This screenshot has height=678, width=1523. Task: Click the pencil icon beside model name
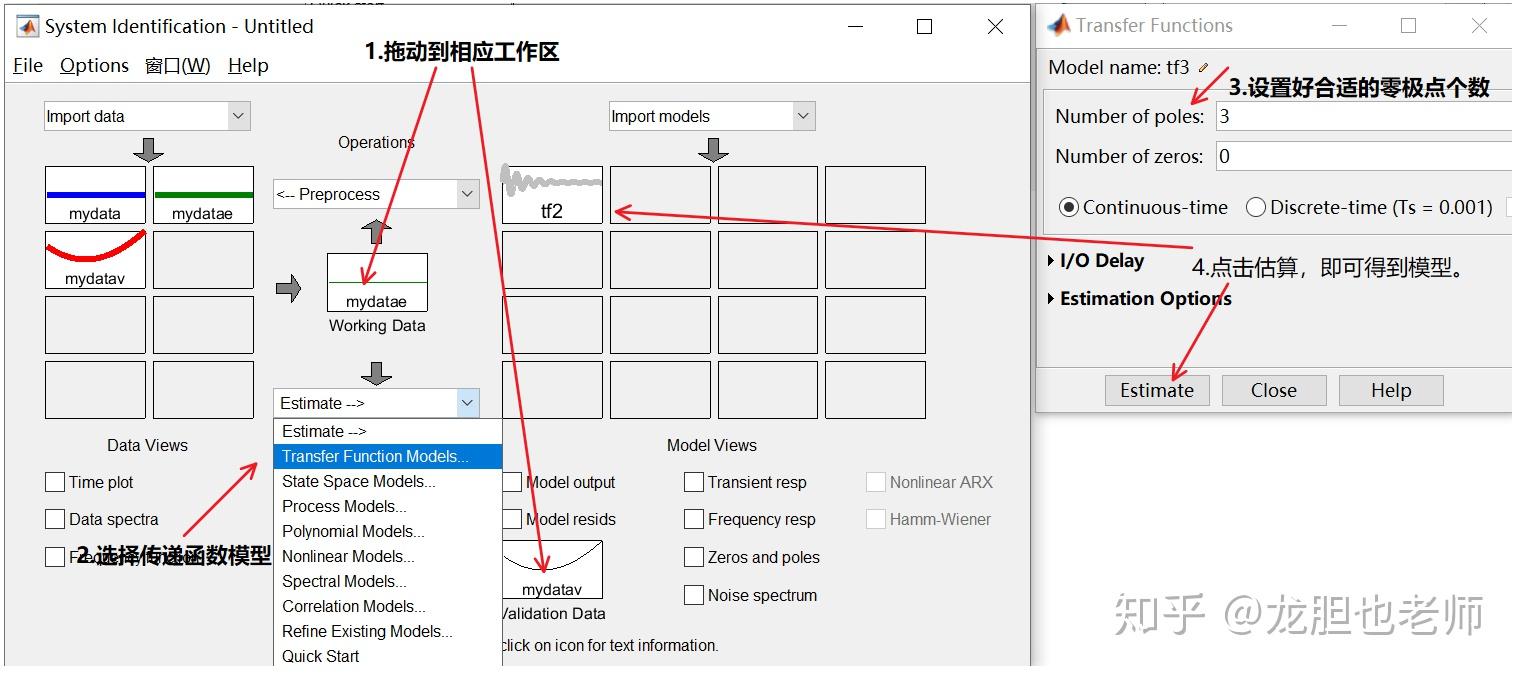coord(1204,68)
